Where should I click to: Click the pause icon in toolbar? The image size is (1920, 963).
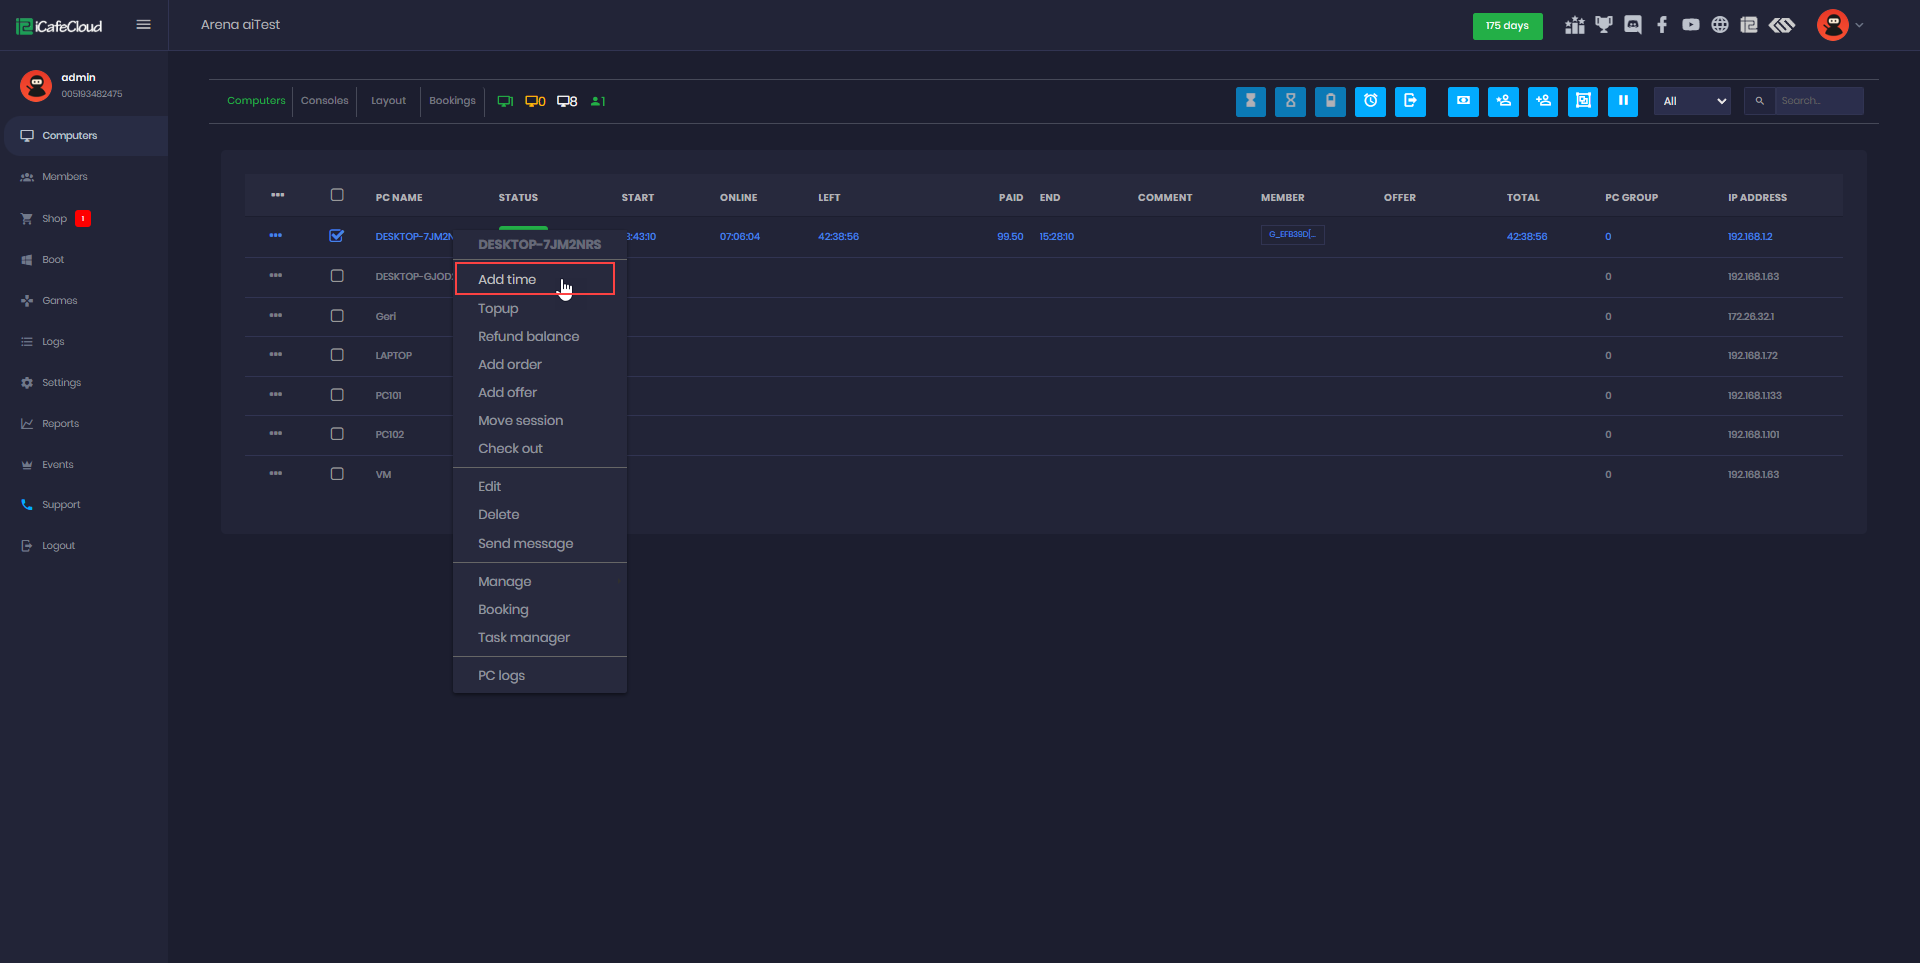pyautogui.click(x=1622, y=101)
